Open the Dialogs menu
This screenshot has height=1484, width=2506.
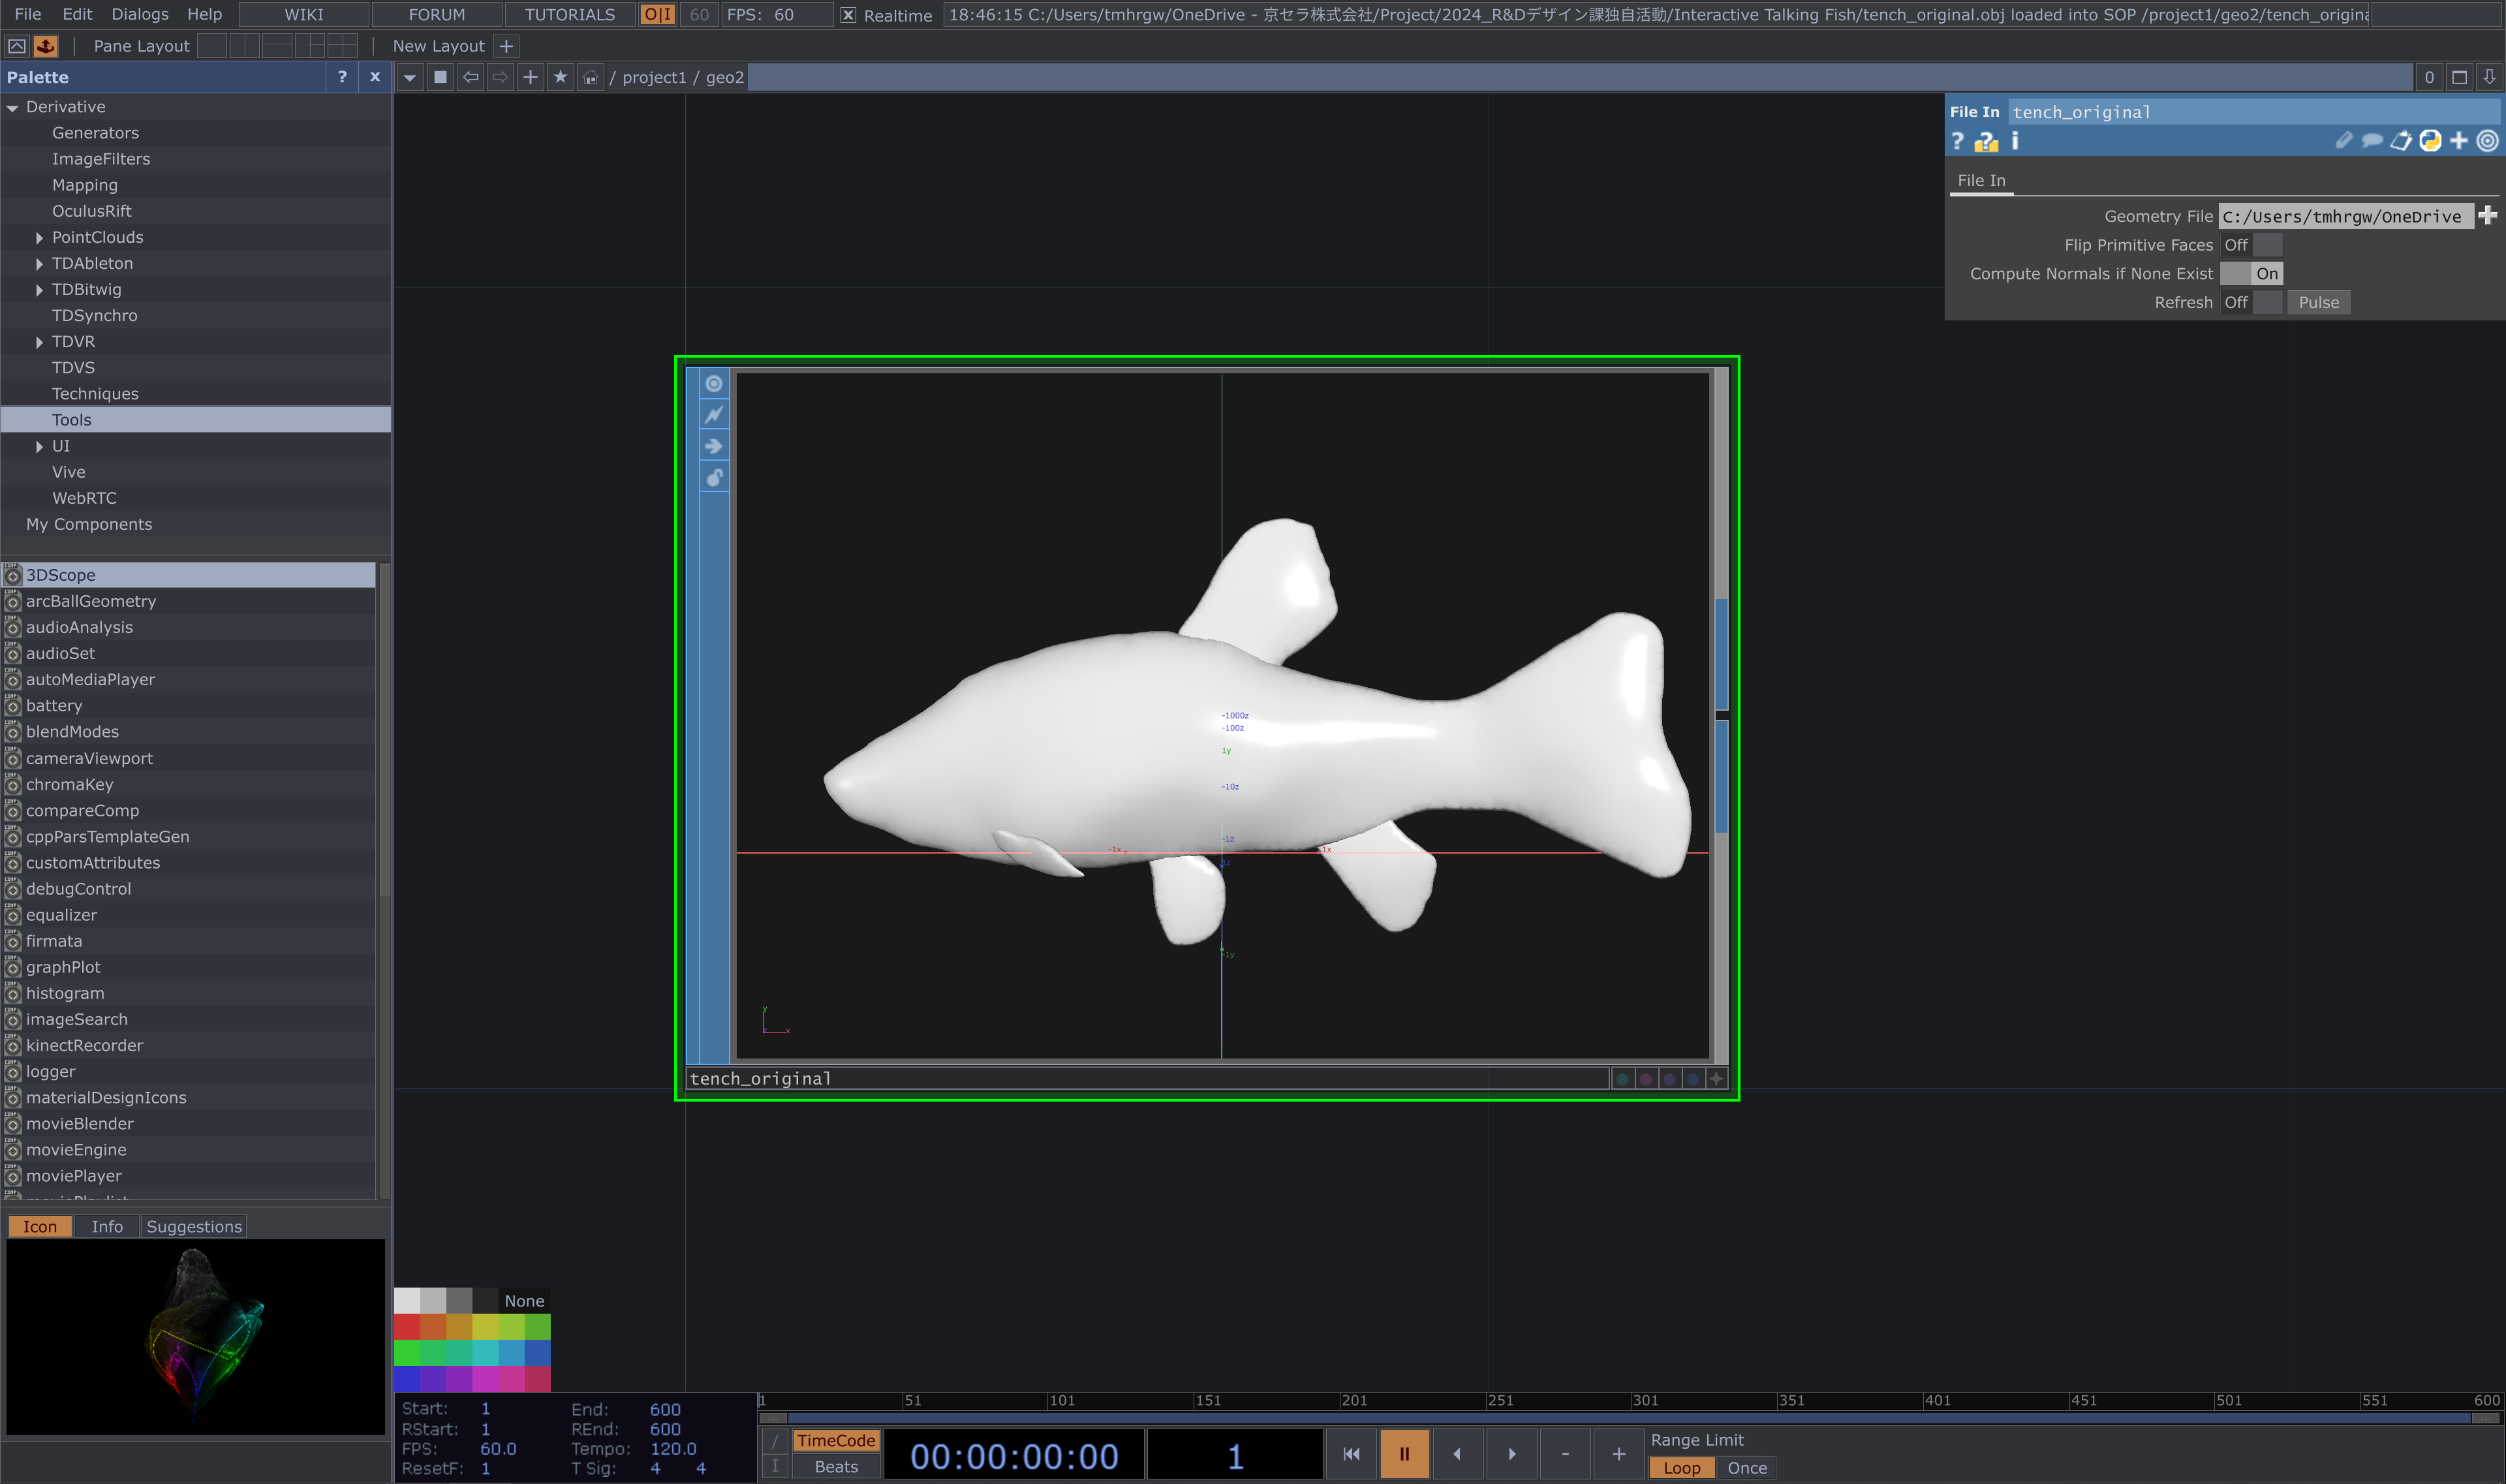pos(139,14)
